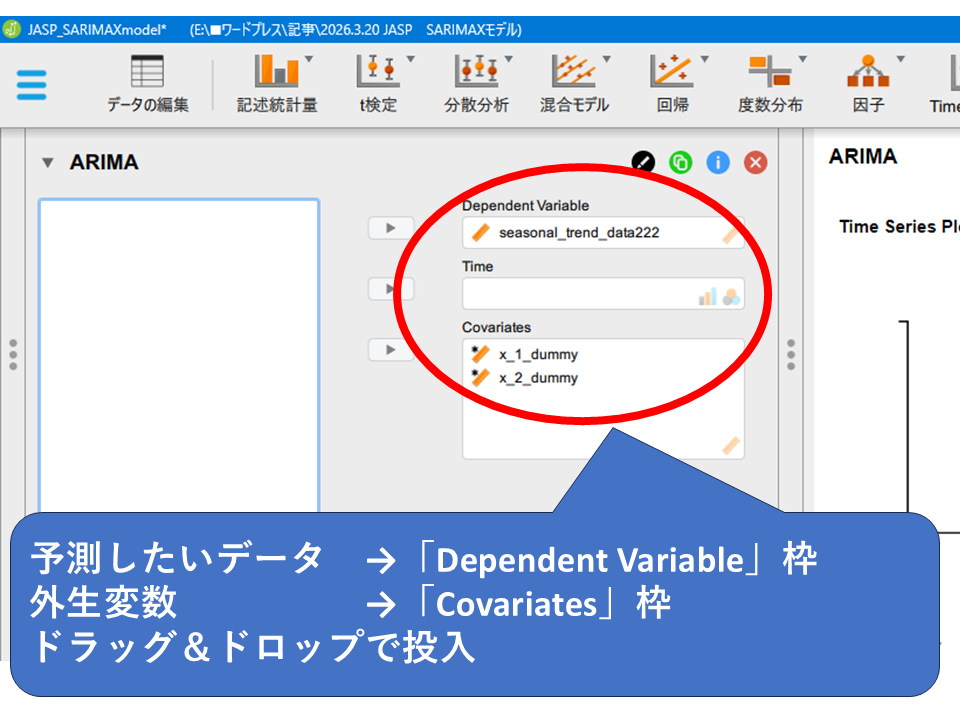
Task: Open the 因子 factor menu
Action: coord(867,84)
